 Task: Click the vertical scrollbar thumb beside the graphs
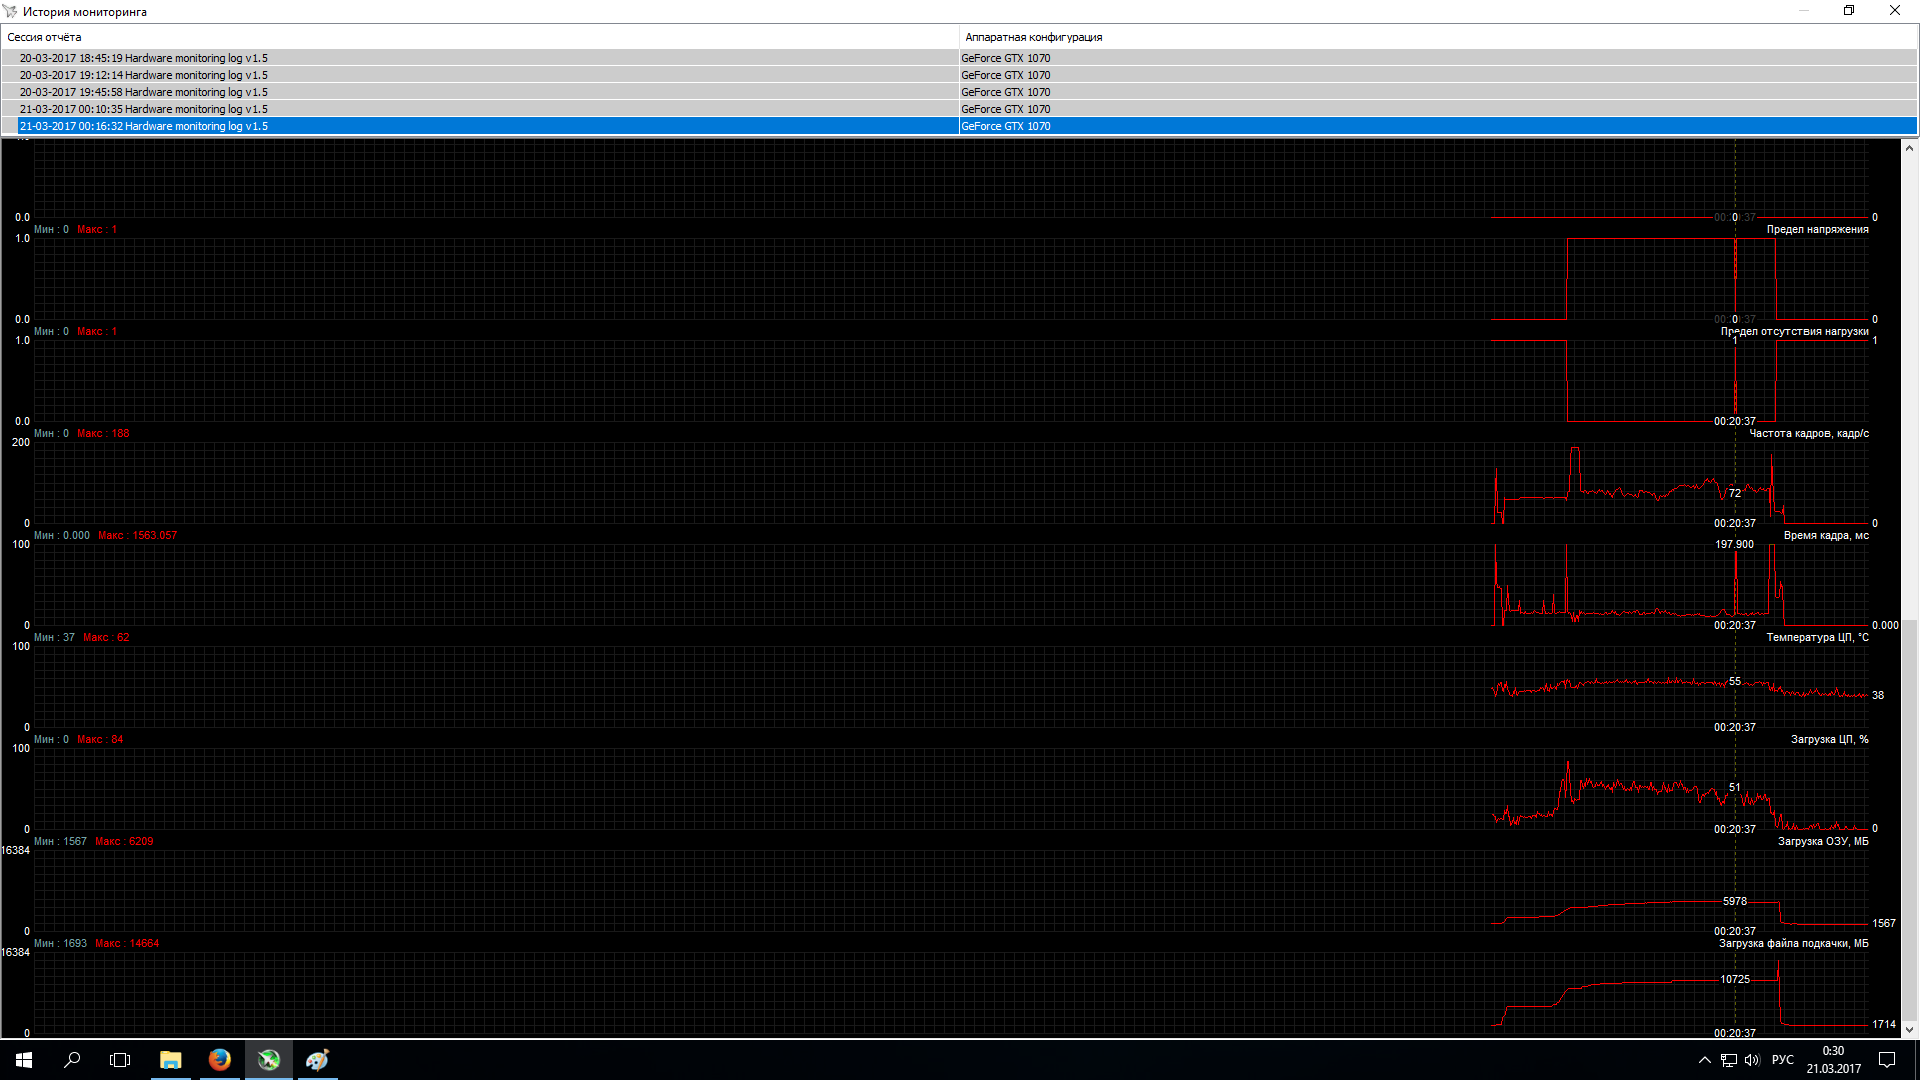click(x=1909, y=820)
